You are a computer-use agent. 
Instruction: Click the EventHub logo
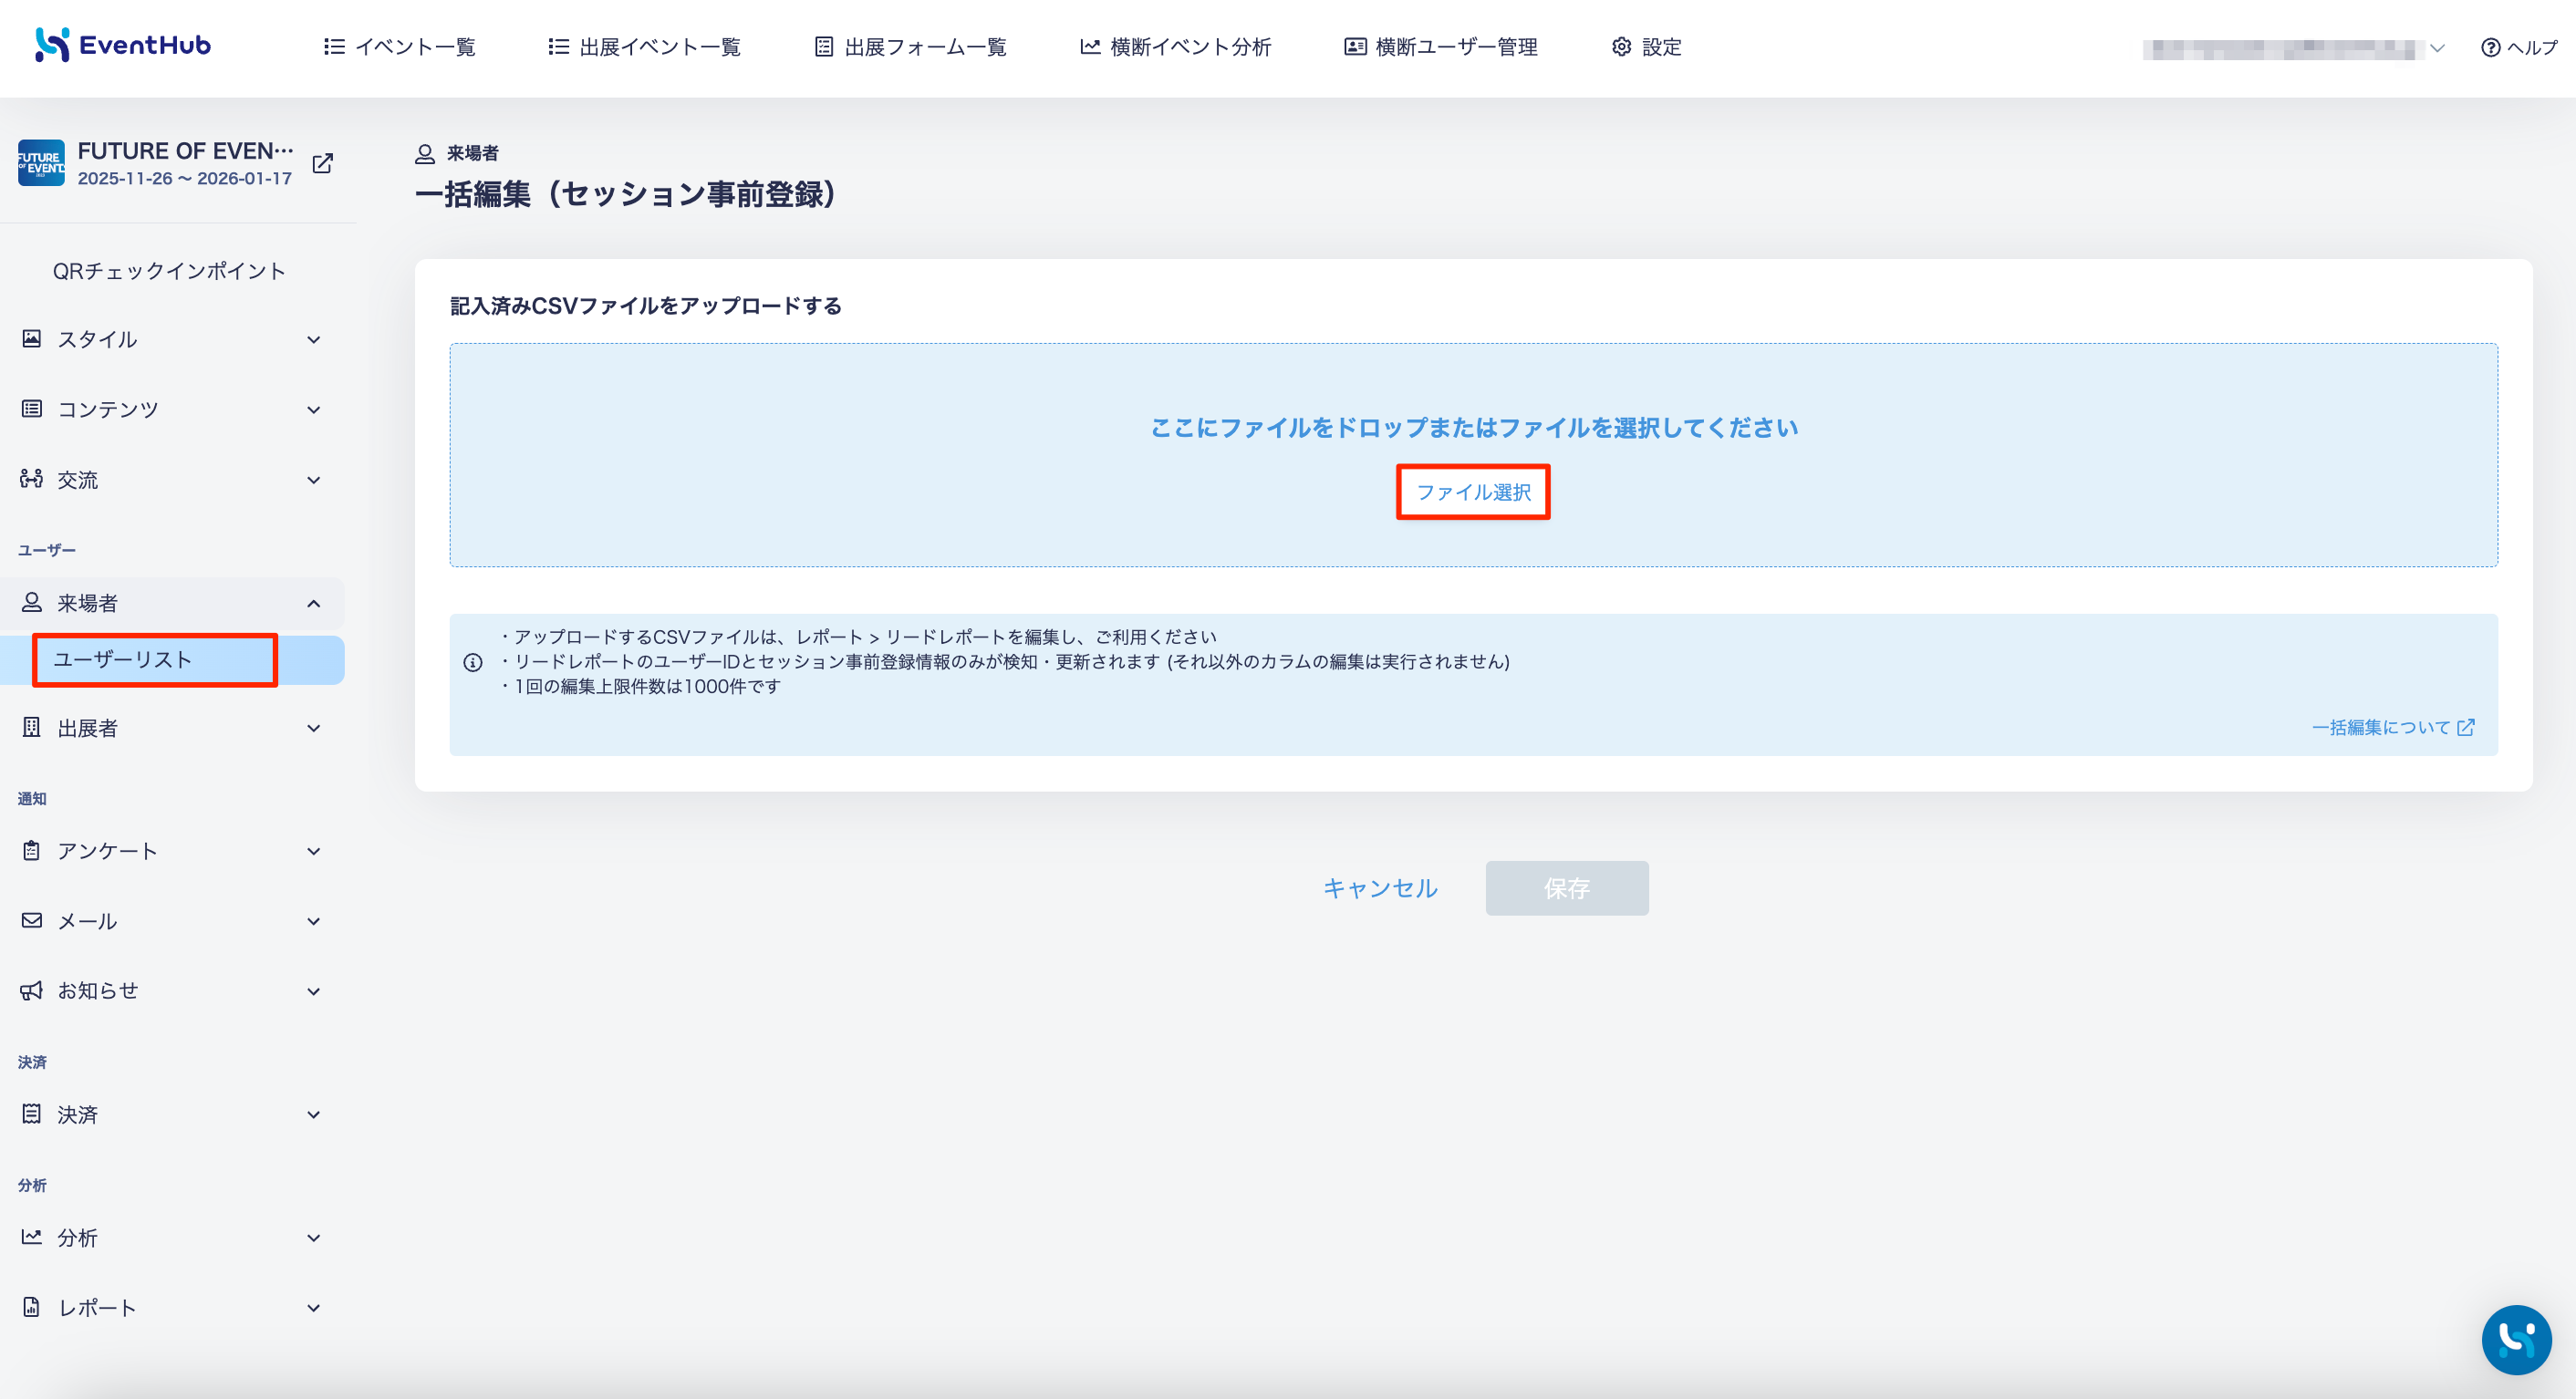pyautogui.click(x=122, y=45)
